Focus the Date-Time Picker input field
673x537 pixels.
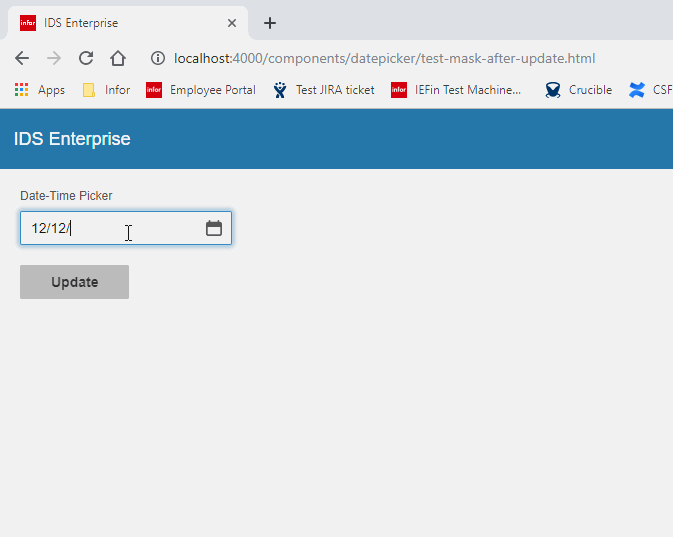[x=126, y=228]
